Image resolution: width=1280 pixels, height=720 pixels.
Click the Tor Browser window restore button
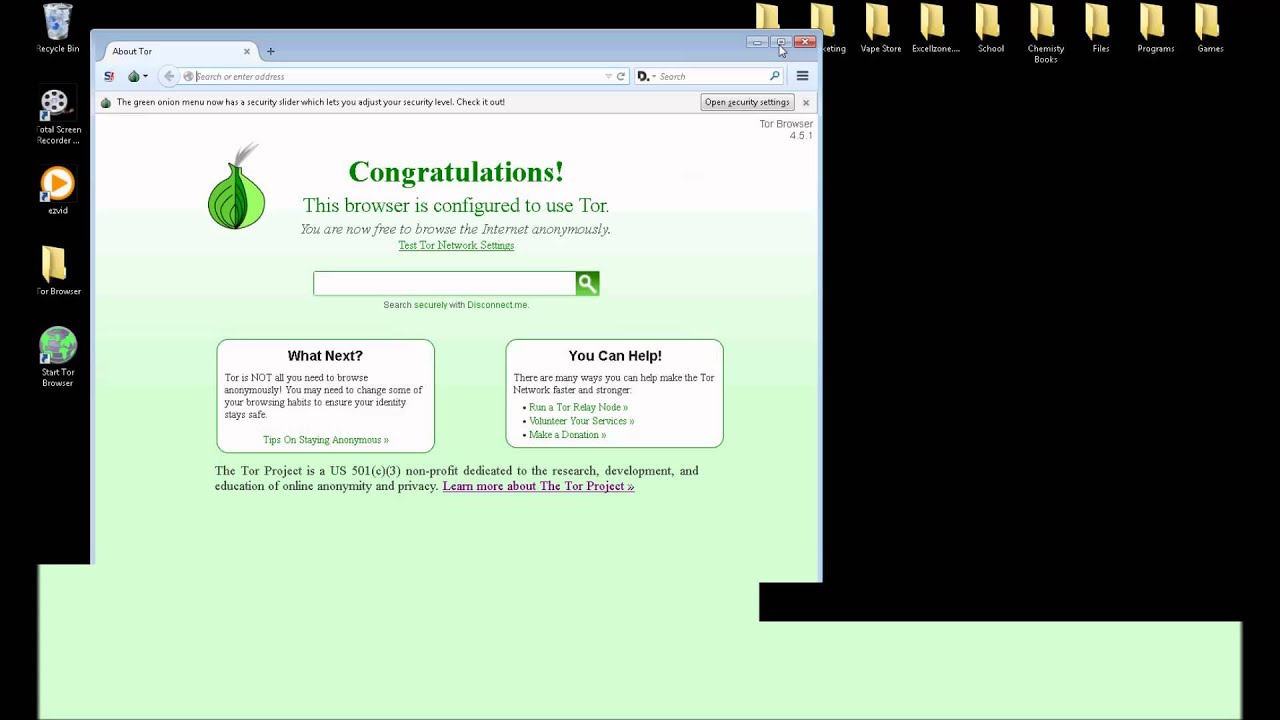[x=780, y=42]
